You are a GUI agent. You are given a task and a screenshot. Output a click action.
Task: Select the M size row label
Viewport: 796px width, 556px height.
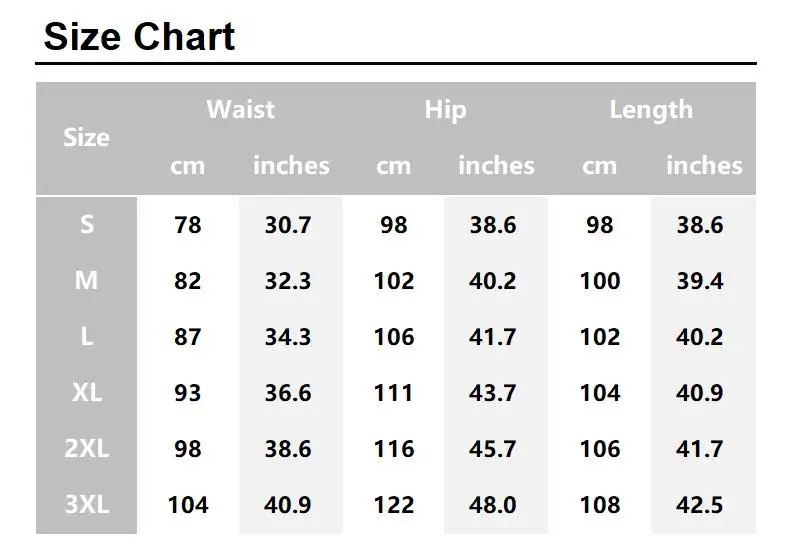pyautogui.click(x=86, y=280)
